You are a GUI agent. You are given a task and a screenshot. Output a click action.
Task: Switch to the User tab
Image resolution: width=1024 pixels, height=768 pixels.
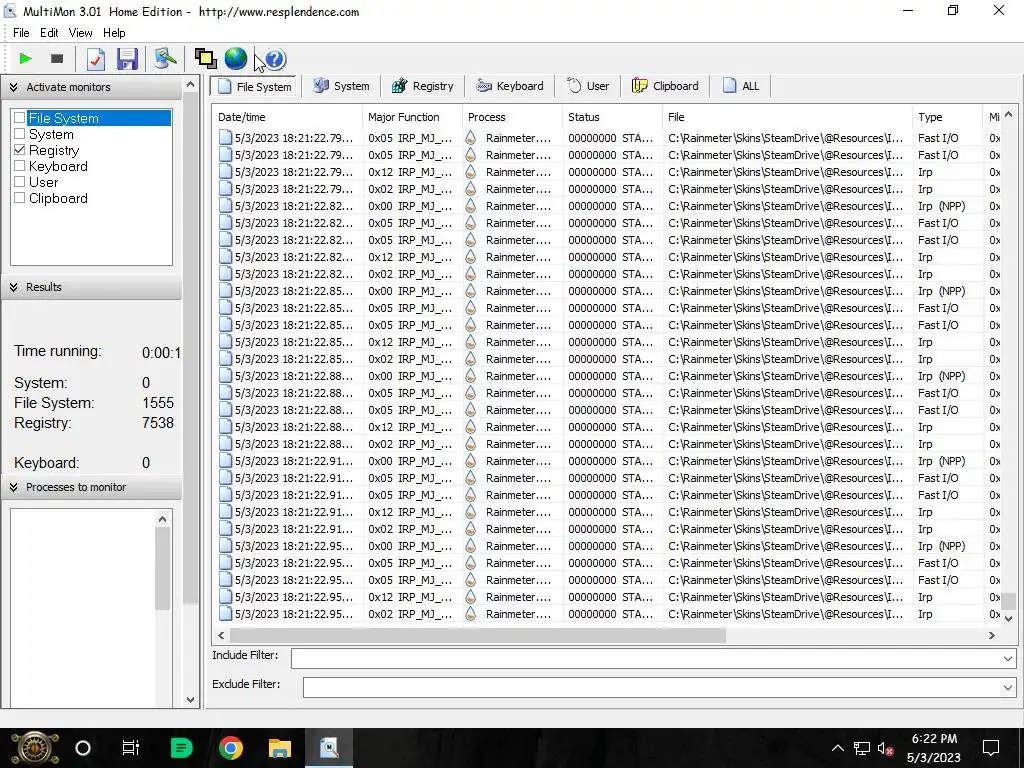[x=588, y=86]
